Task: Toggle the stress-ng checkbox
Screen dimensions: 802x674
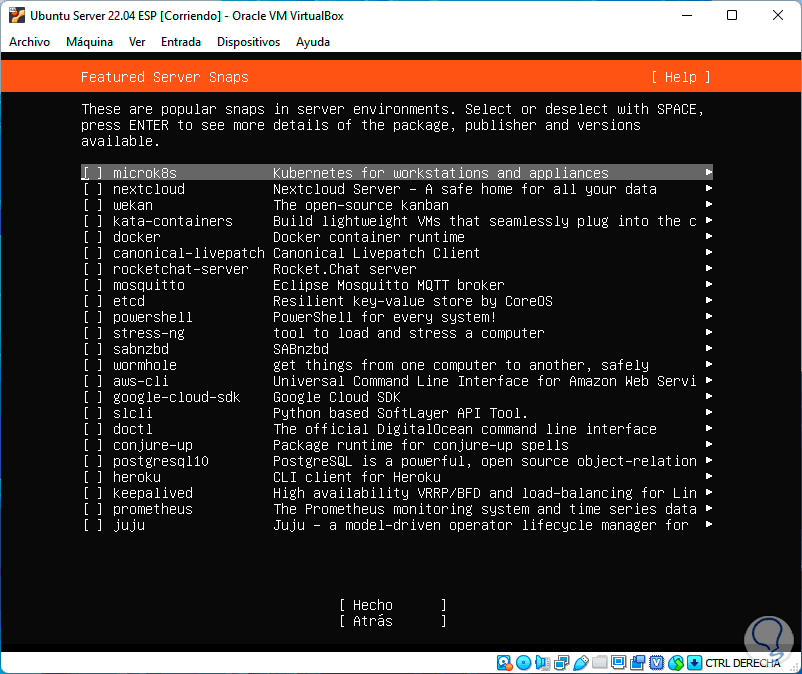Action: pyautogui.click(x=93, y=333)
